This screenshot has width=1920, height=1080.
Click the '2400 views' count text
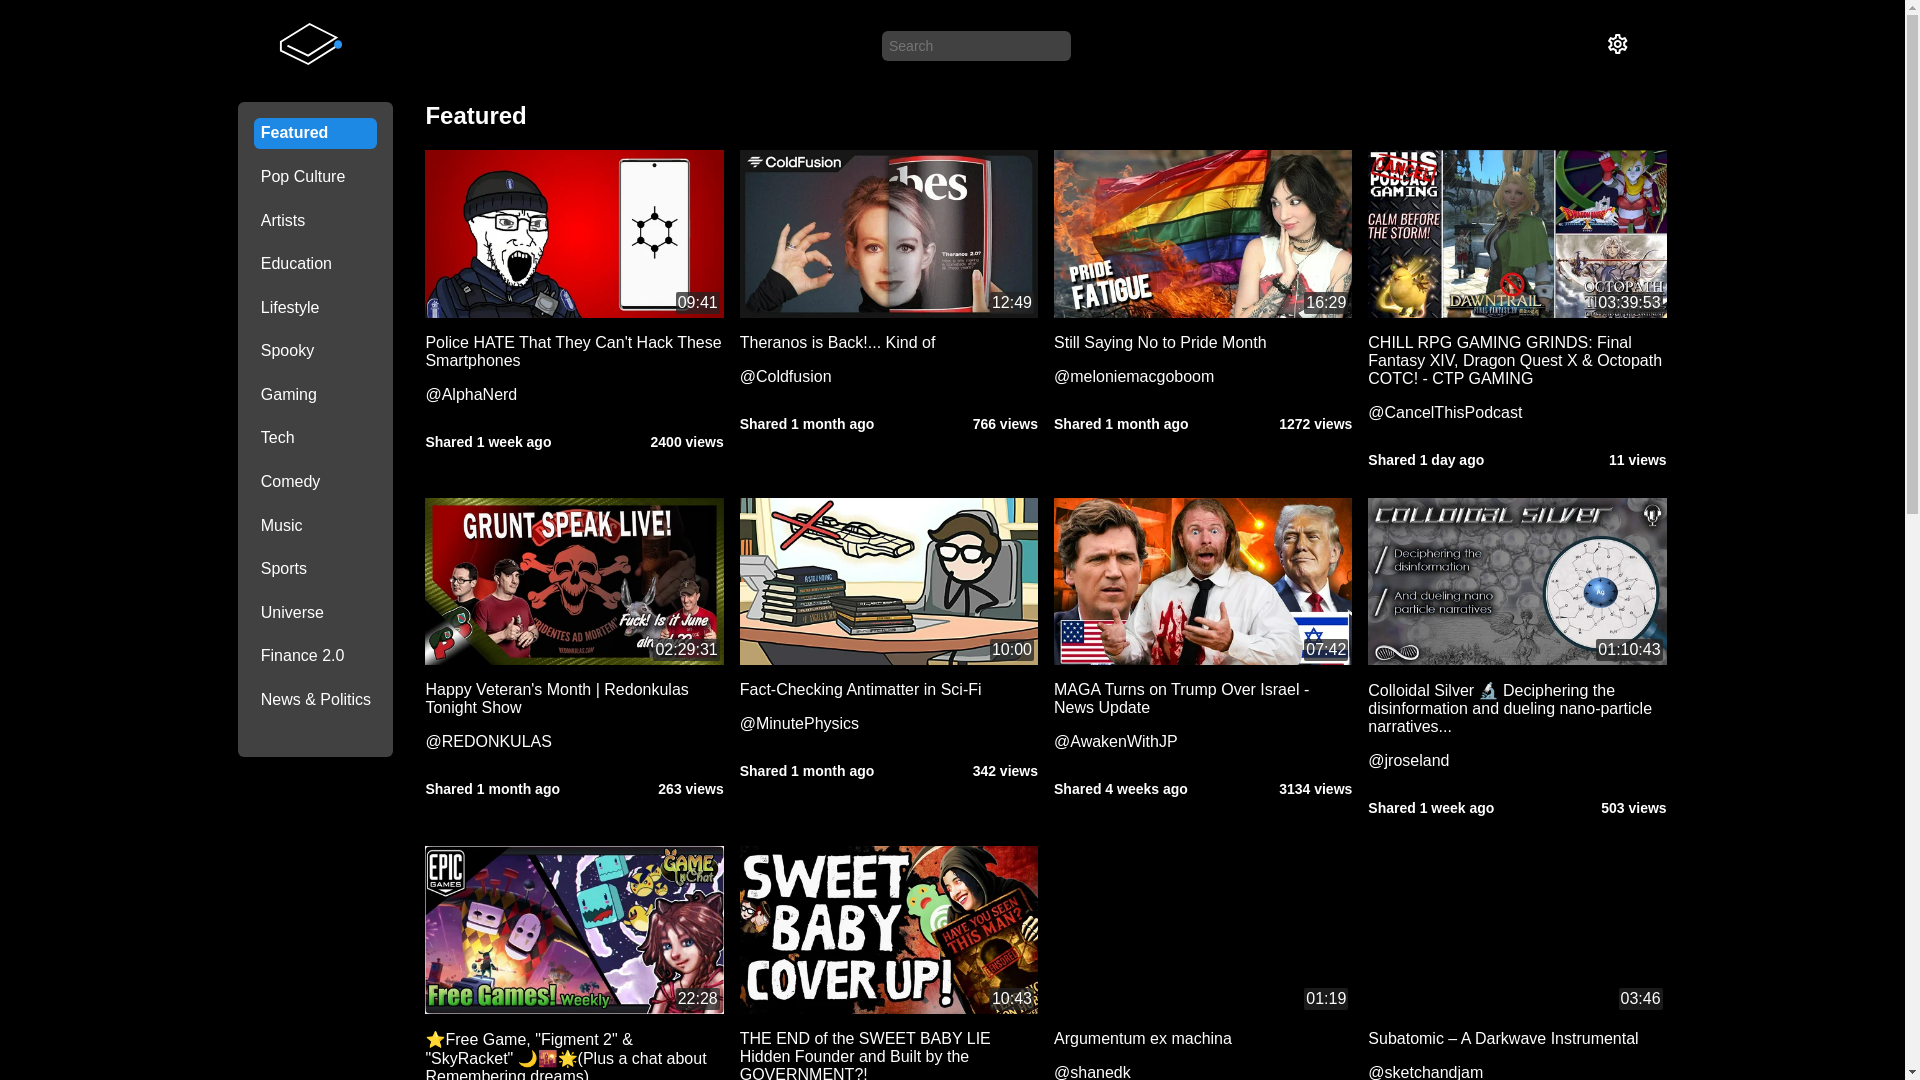tap(686, 442)
